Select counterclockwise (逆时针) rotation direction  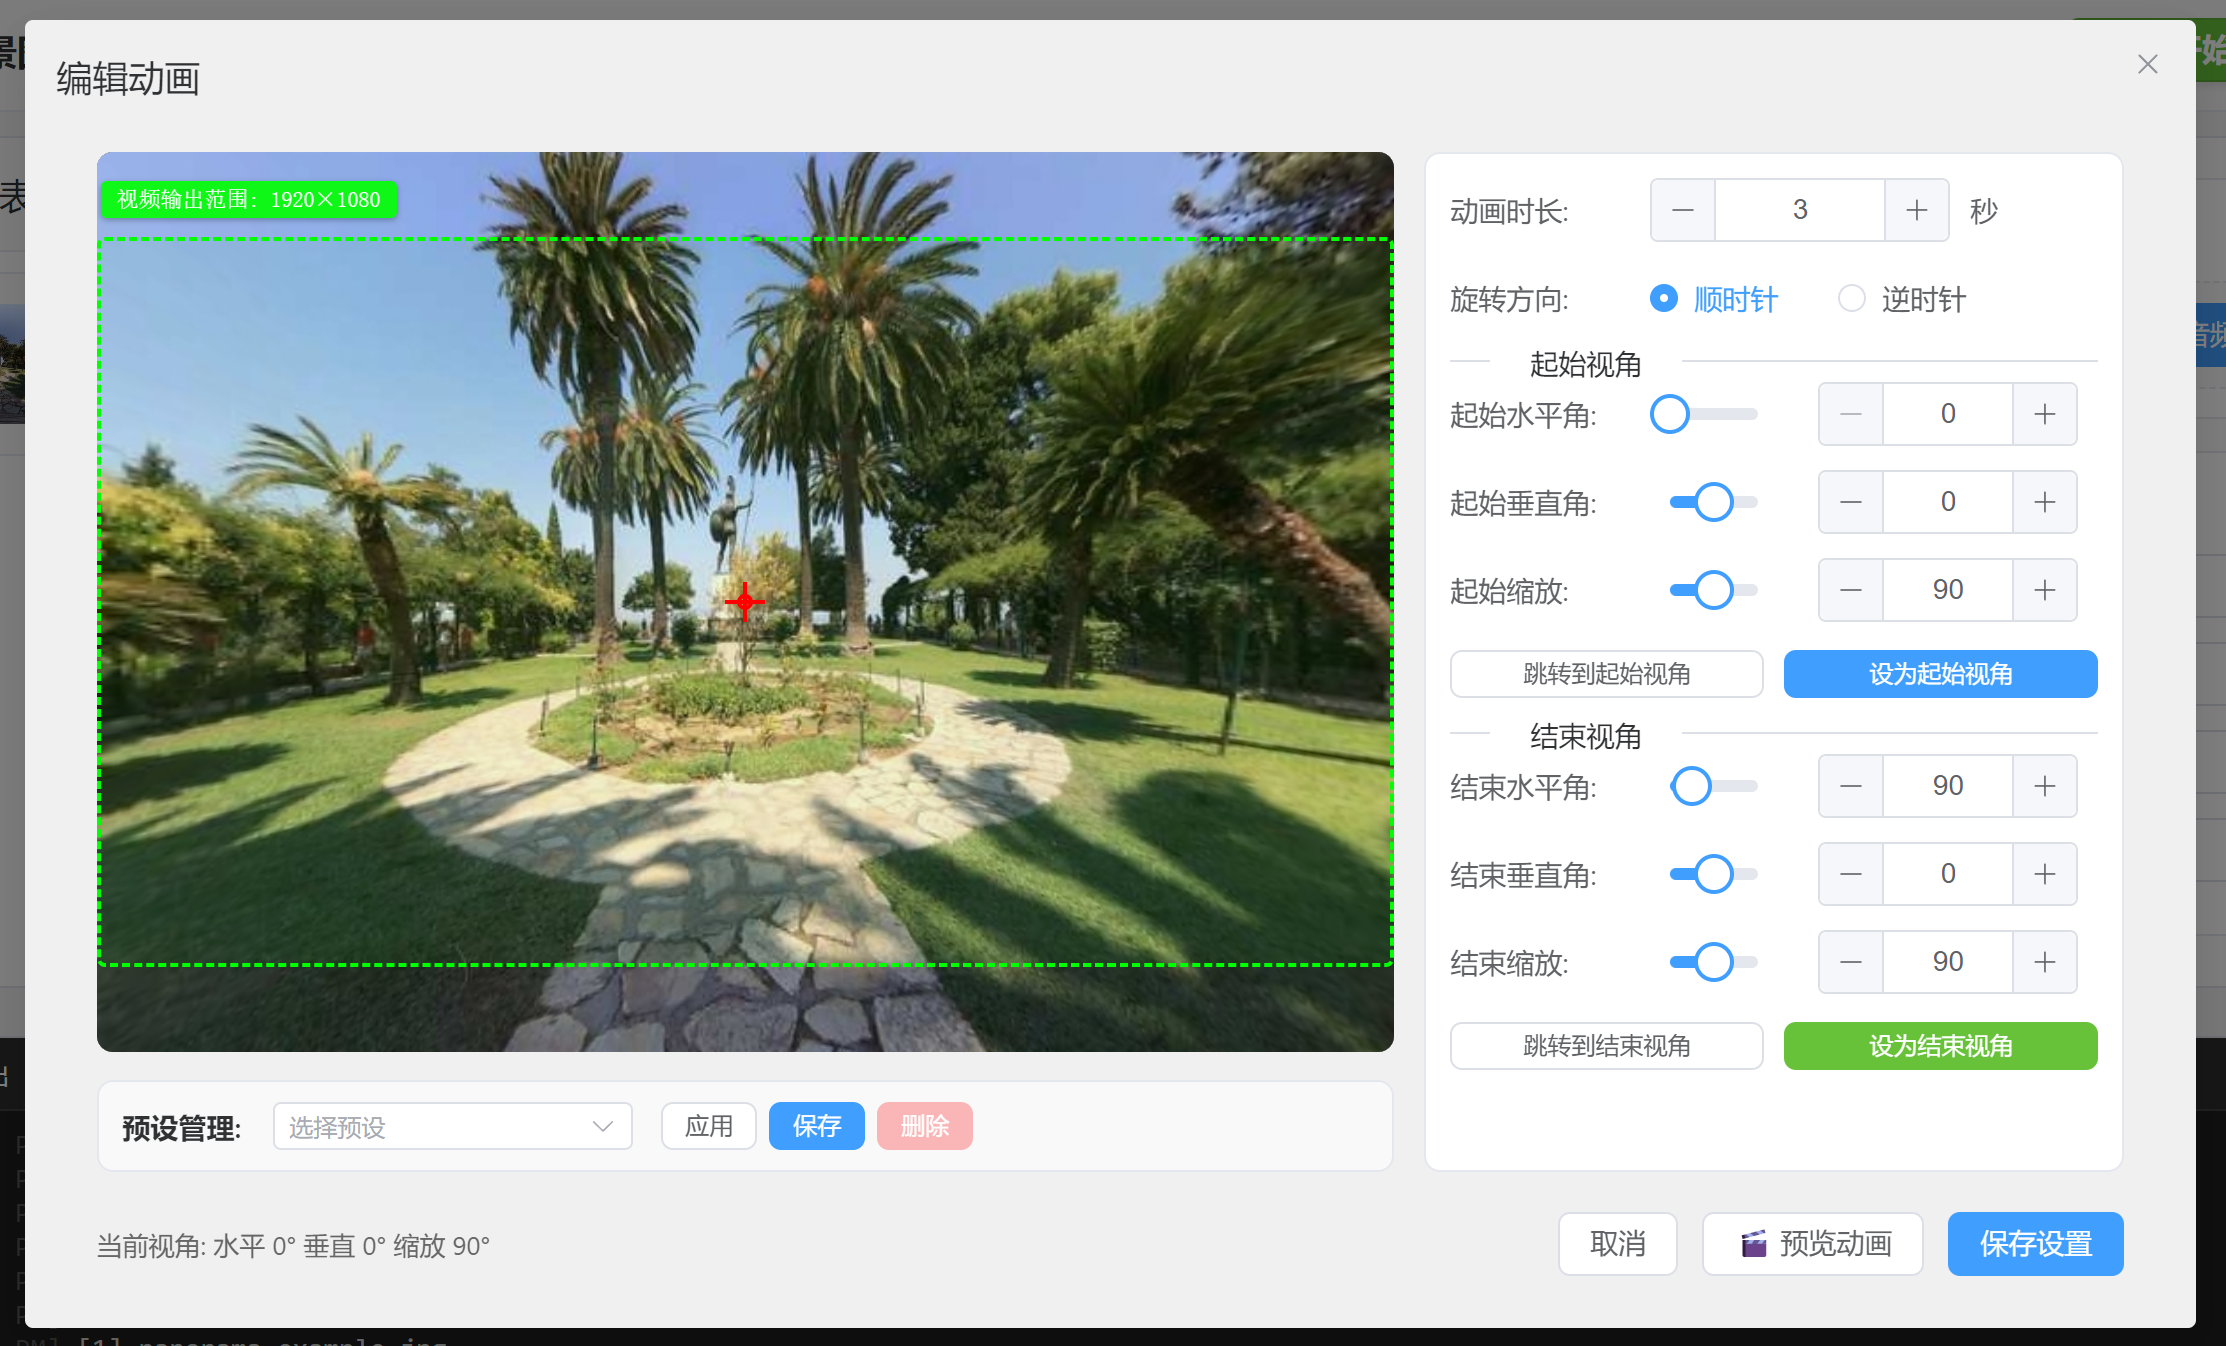[x=1852, y=299]
